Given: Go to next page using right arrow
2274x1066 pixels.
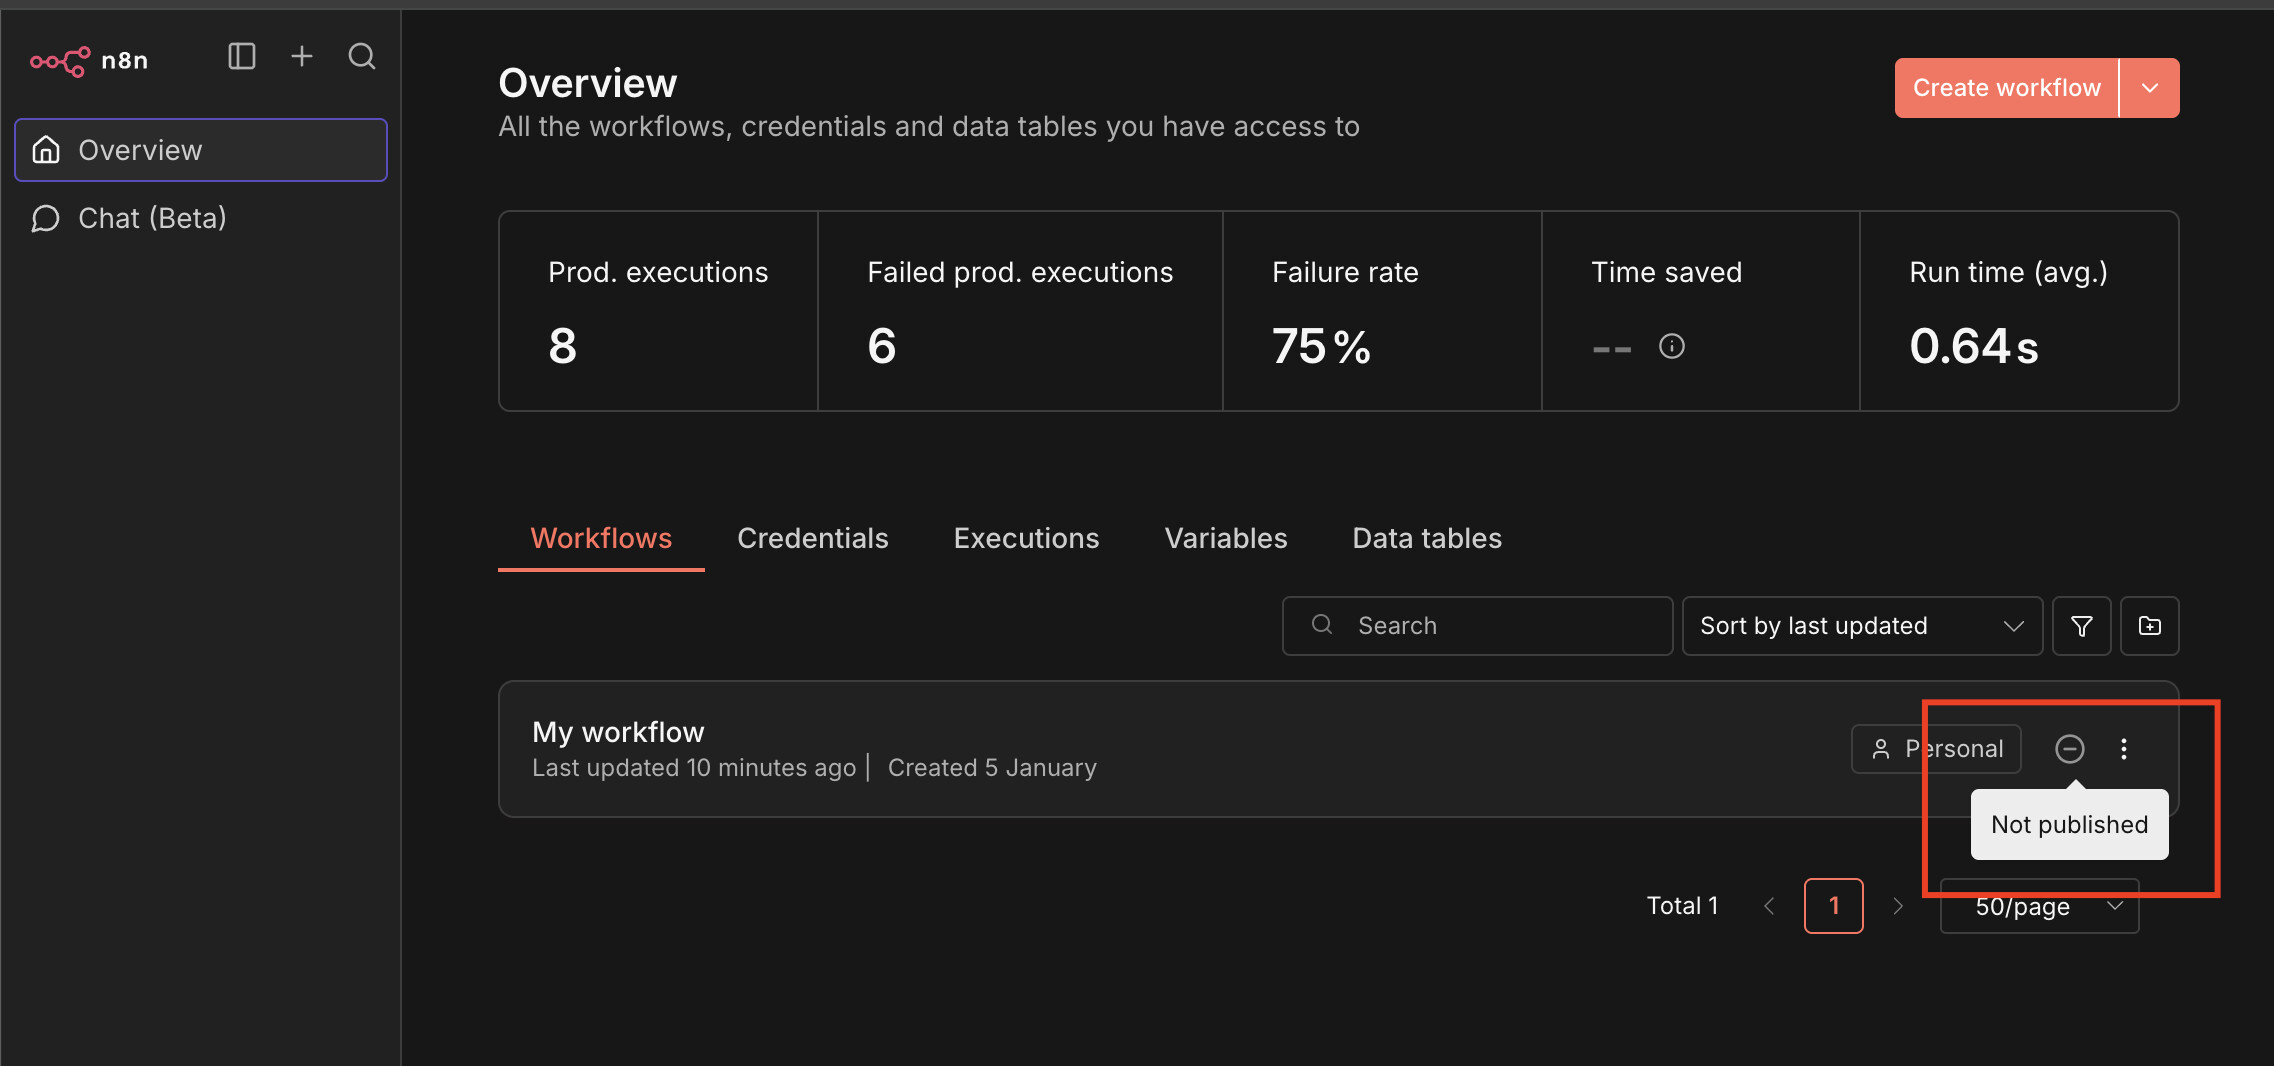Looking at the screenshot, I should (x=1898, y=906).
